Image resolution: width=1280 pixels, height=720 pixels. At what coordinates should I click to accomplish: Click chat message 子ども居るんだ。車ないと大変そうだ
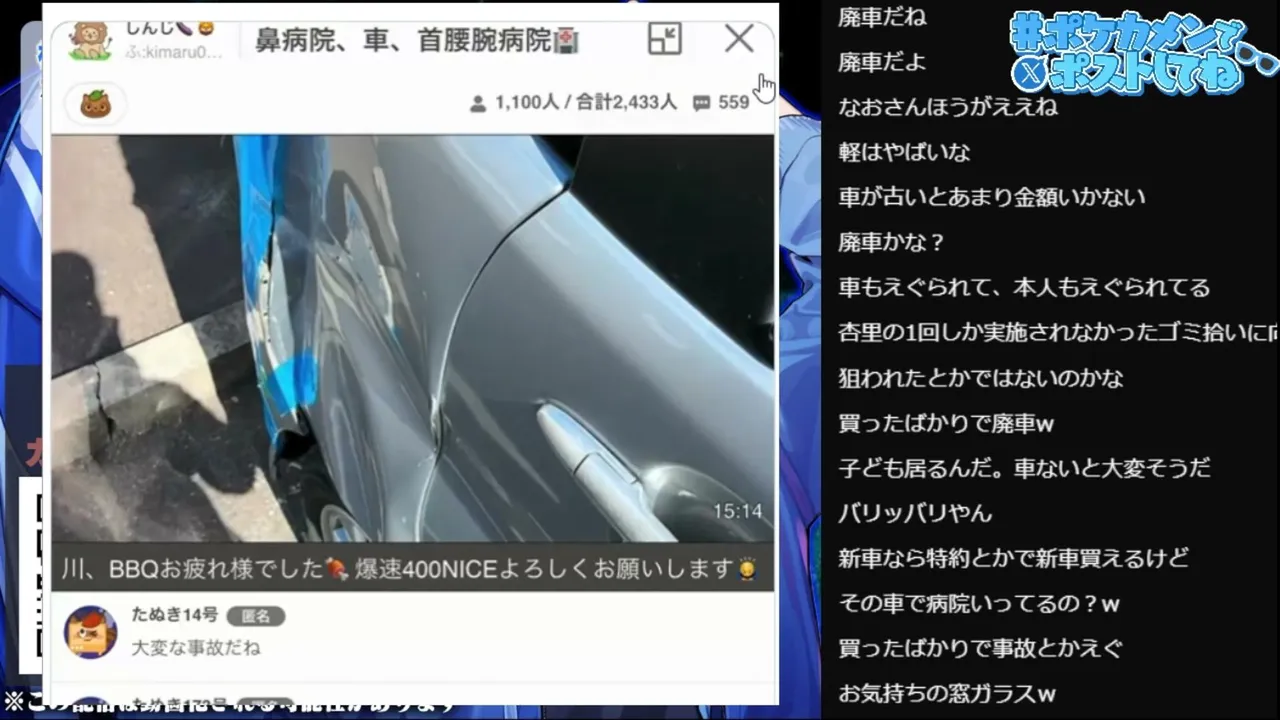coord(1025,468)
